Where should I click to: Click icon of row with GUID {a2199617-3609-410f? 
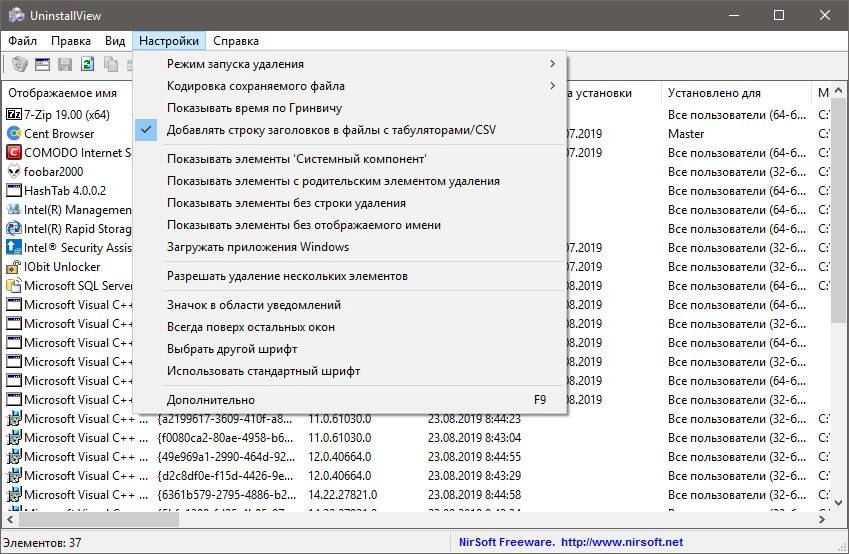pyautogui.click(x=14, y=419)
